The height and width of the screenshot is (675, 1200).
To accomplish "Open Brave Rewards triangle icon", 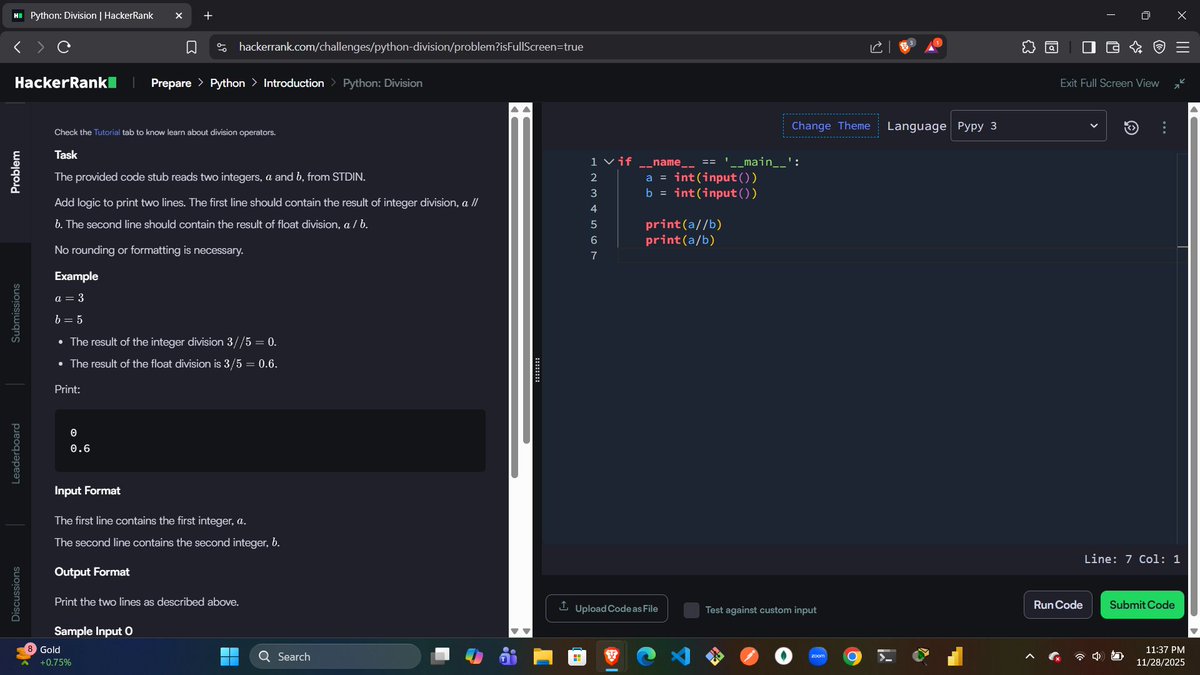I will pos(931,46).
